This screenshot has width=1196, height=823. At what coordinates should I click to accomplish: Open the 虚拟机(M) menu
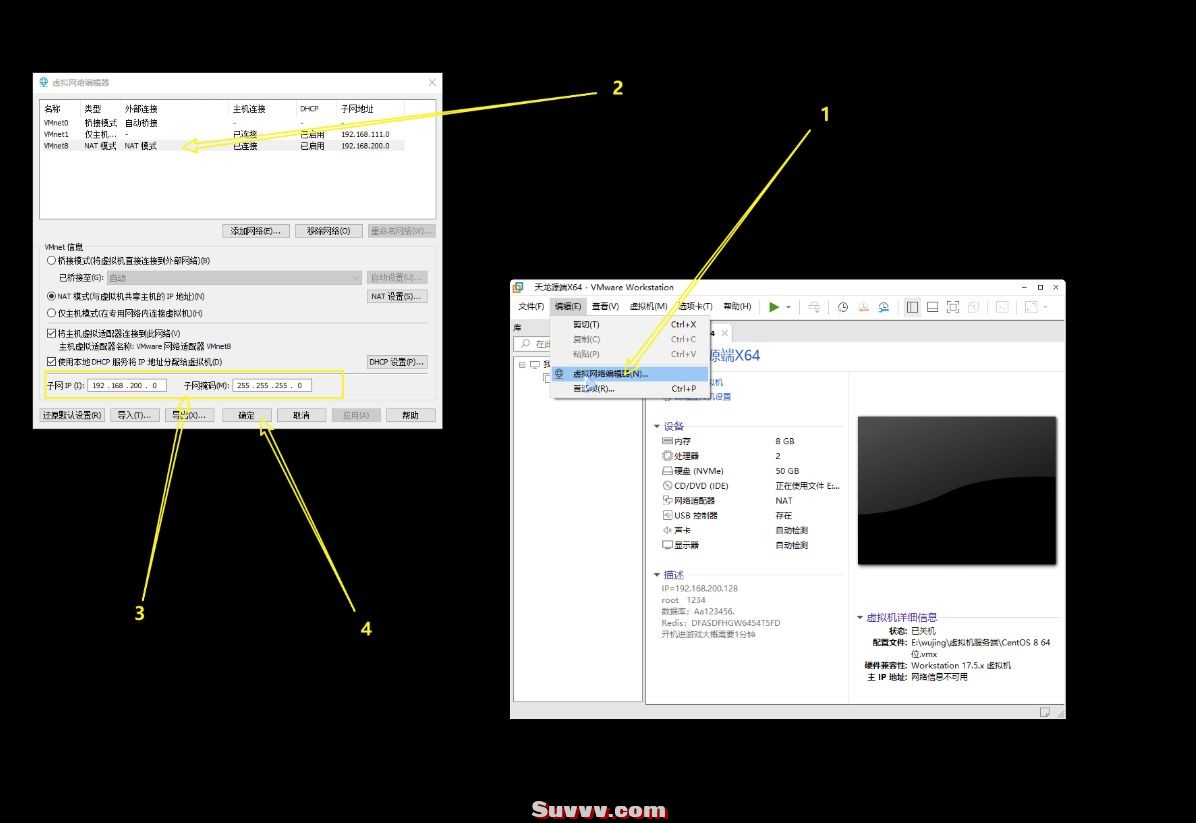(x=648, y=306)
